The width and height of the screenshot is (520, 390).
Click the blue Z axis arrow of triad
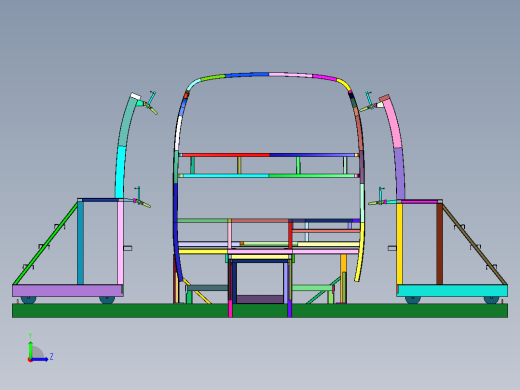(40, 360)
